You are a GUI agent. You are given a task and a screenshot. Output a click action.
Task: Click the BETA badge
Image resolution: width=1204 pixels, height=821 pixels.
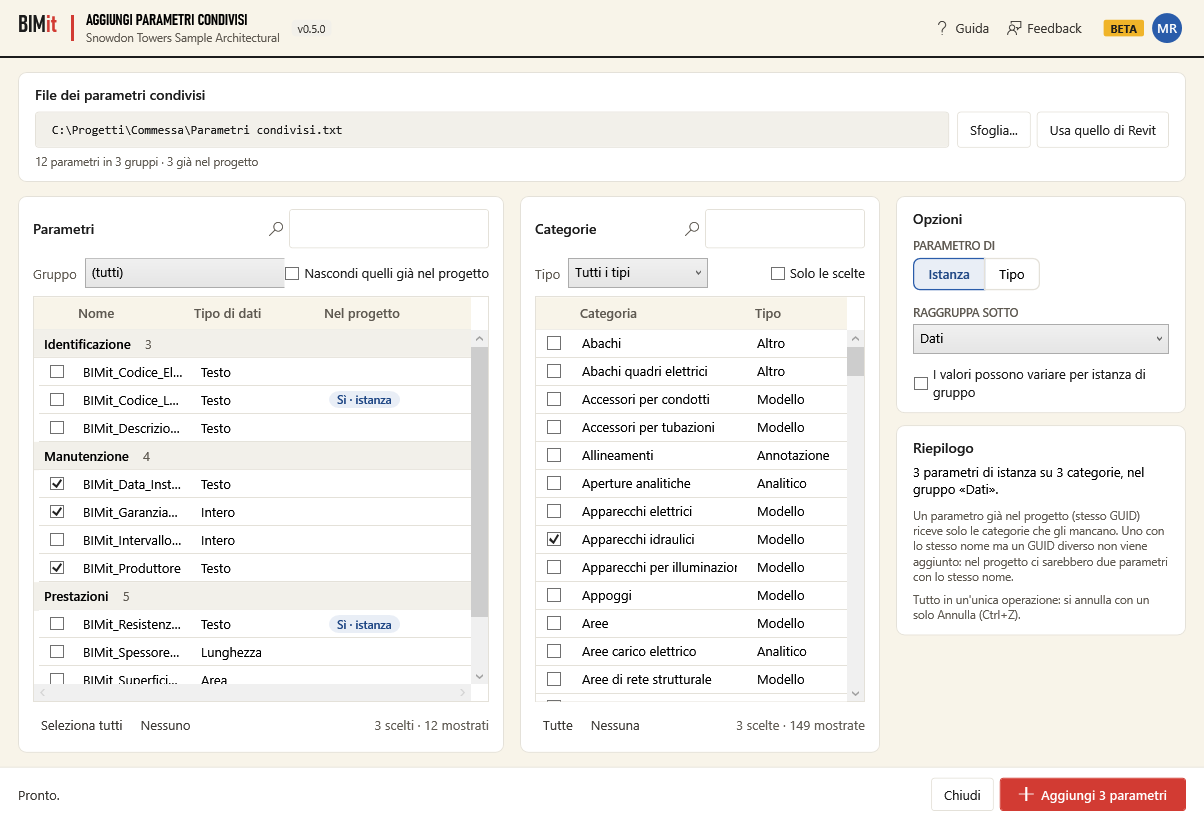click(x=1123, y=28)
